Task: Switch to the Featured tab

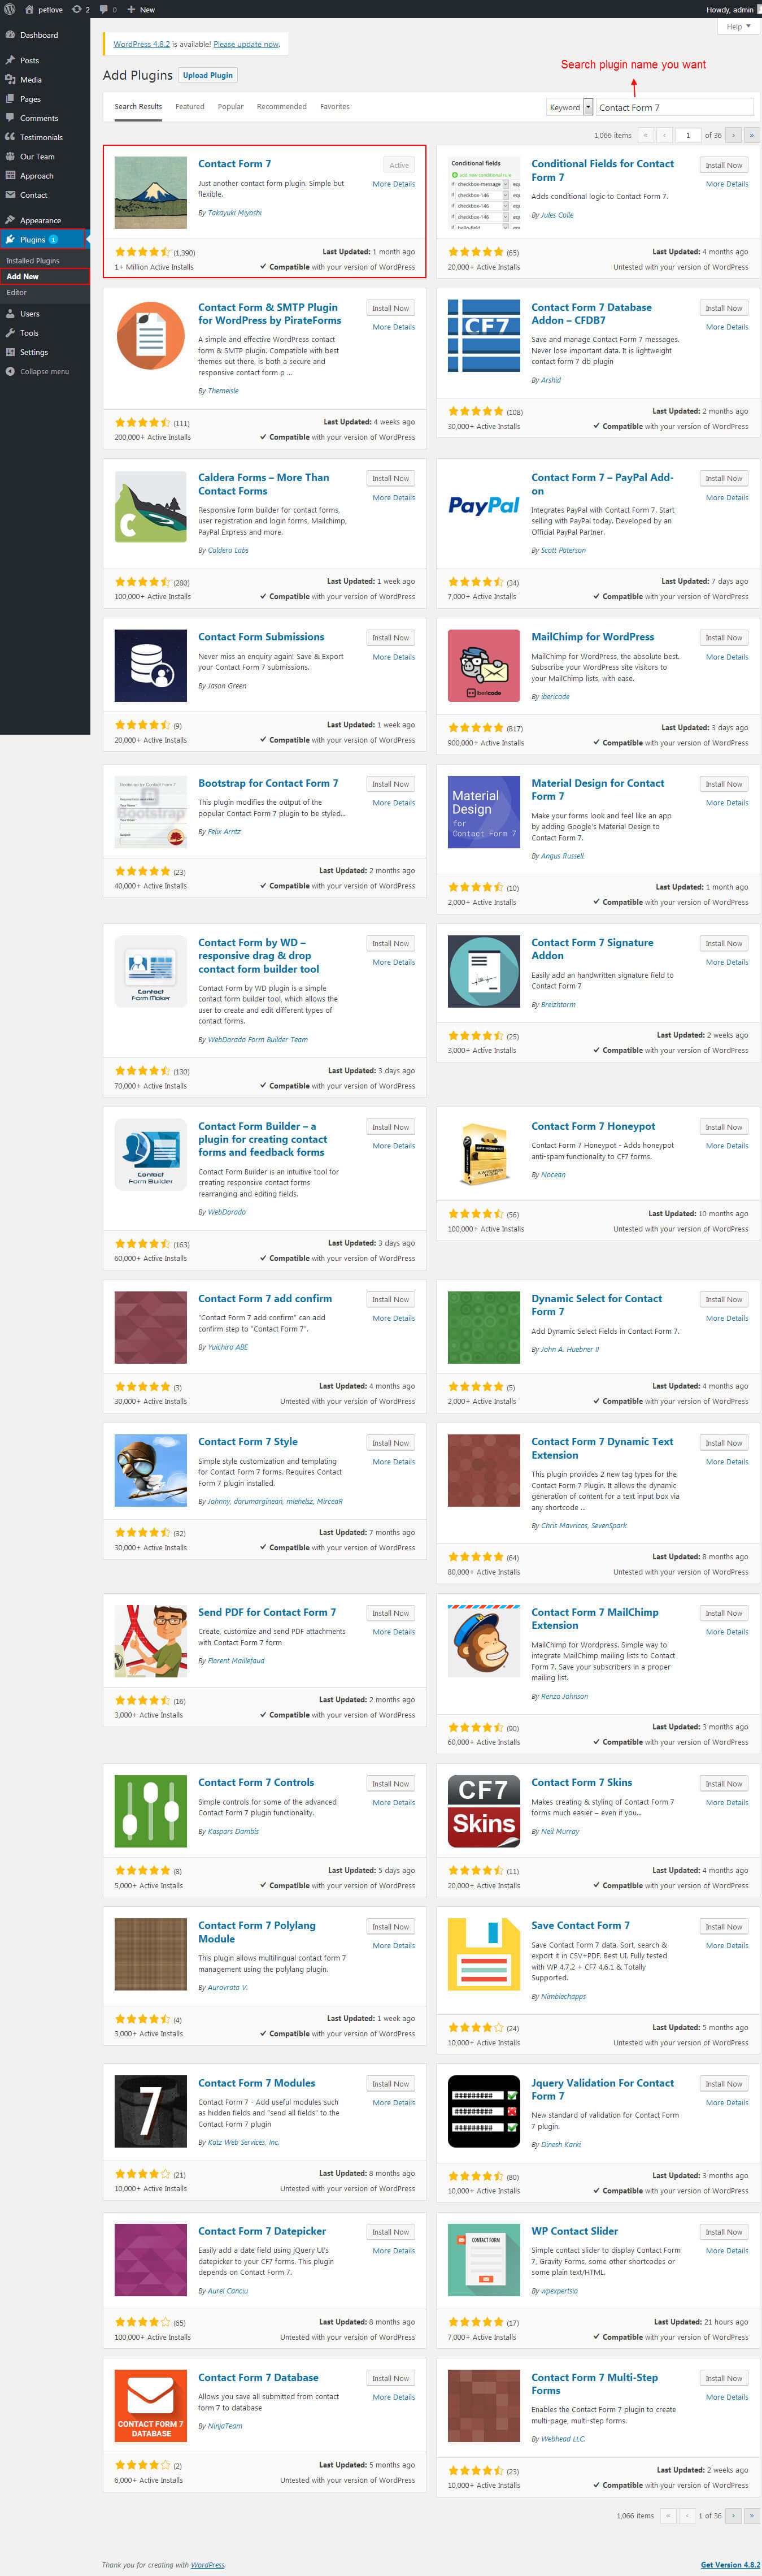Action: point(190,107)
